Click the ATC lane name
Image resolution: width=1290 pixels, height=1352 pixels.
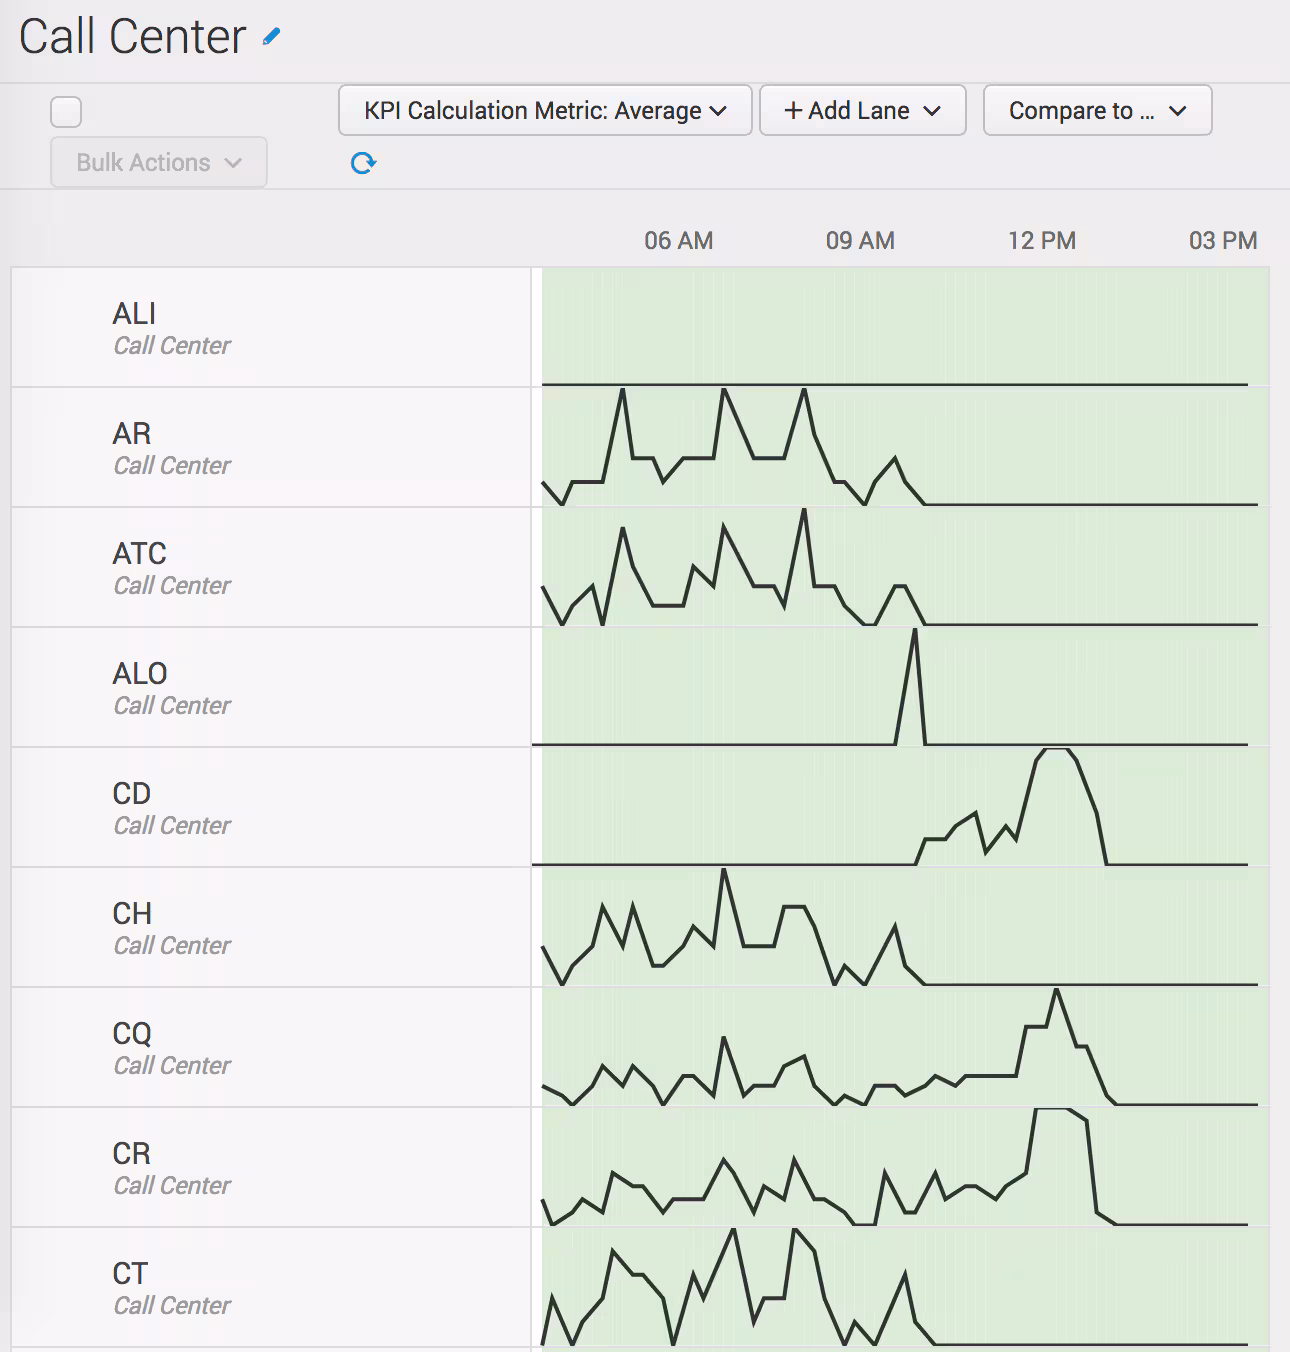coord(140,554)
